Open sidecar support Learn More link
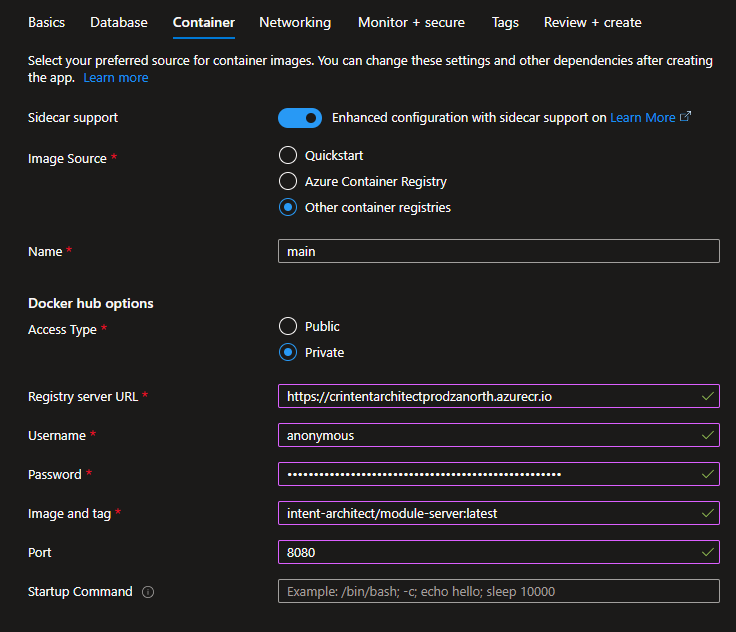736x632 pixels. [642, 118]
